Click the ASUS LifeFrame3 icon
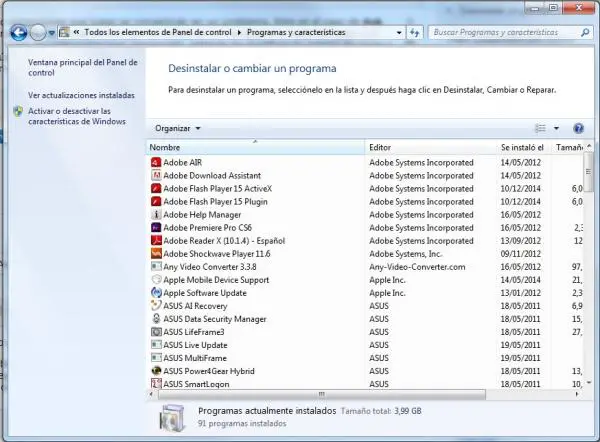This screenshot has height=442, width=600. point(156,331)
